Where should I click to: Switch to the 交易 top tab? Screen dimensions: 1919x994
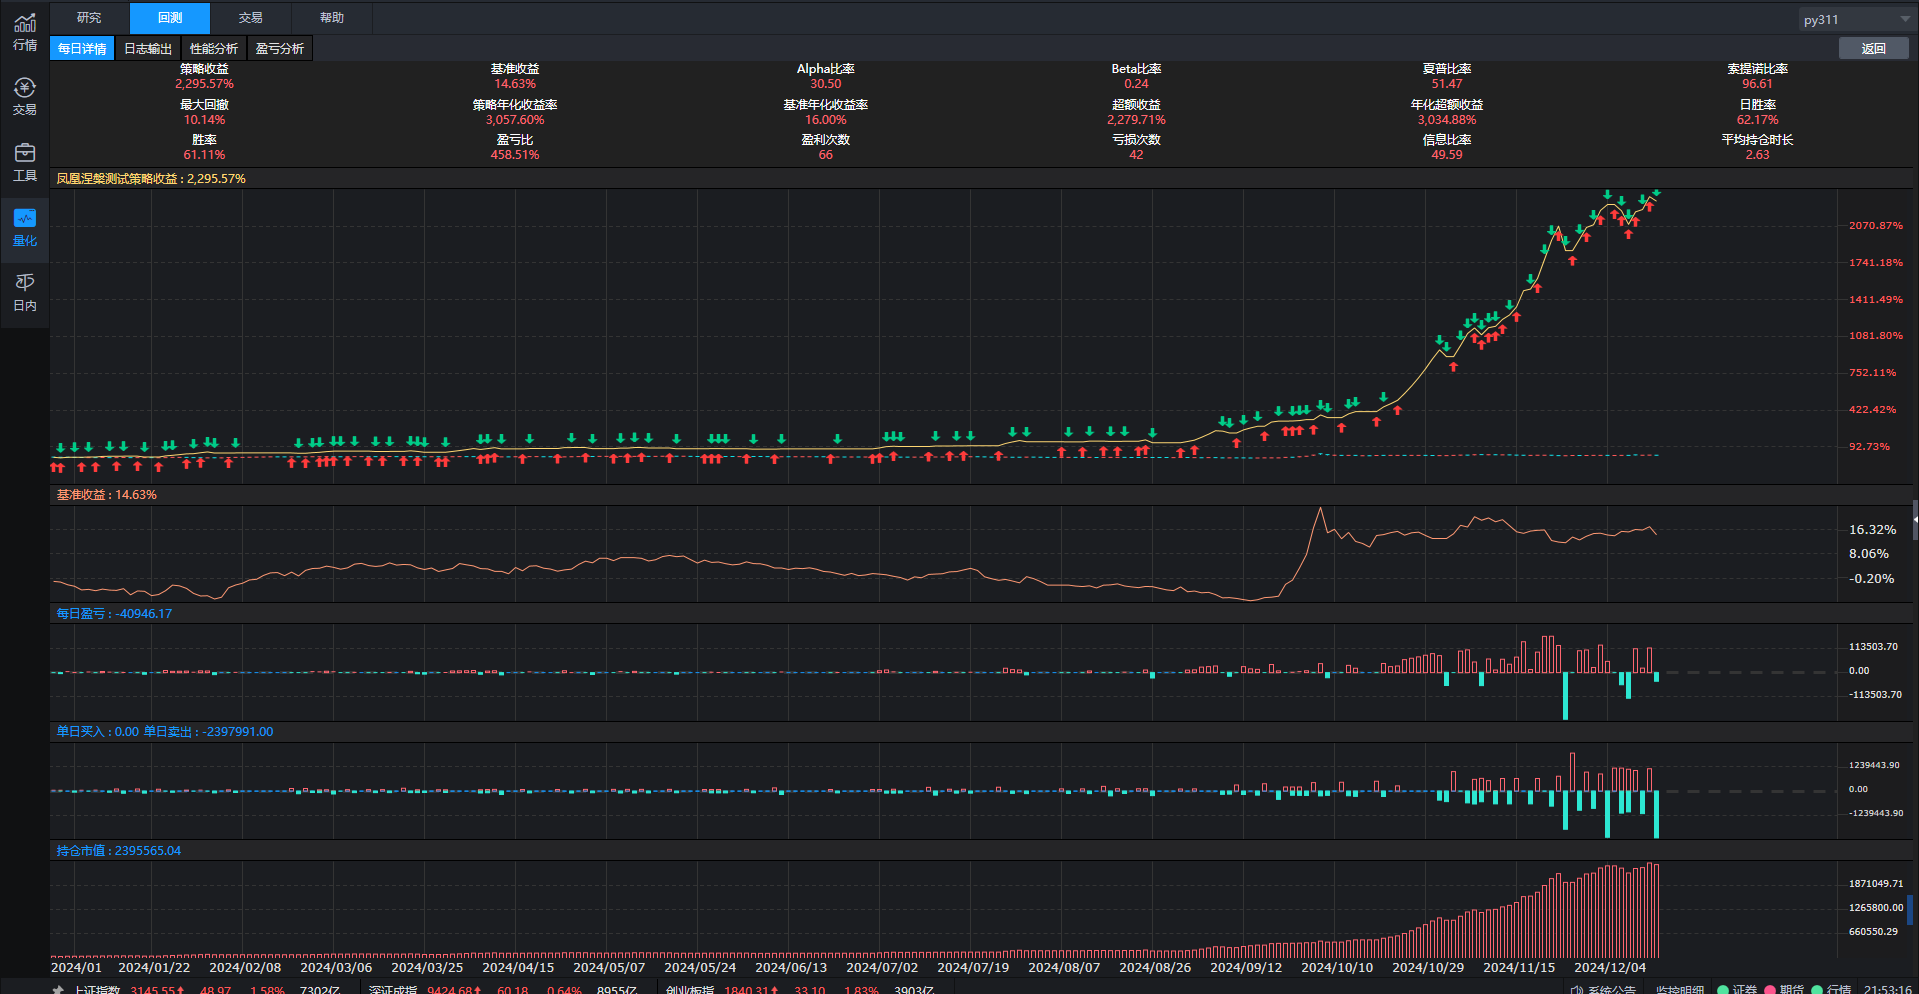tap(251, 18)
